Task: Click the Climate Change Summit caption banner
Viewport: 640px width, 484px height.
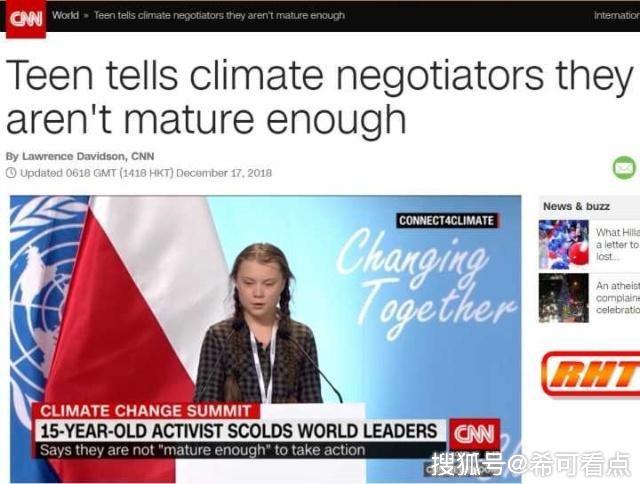Action: (x=146, y=411)
